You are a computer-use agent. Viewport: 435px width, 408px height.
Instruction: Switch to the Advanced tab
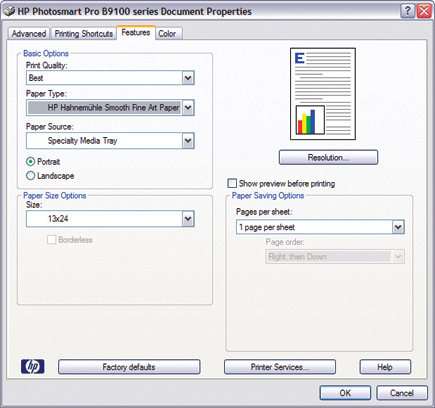[29, 34]
